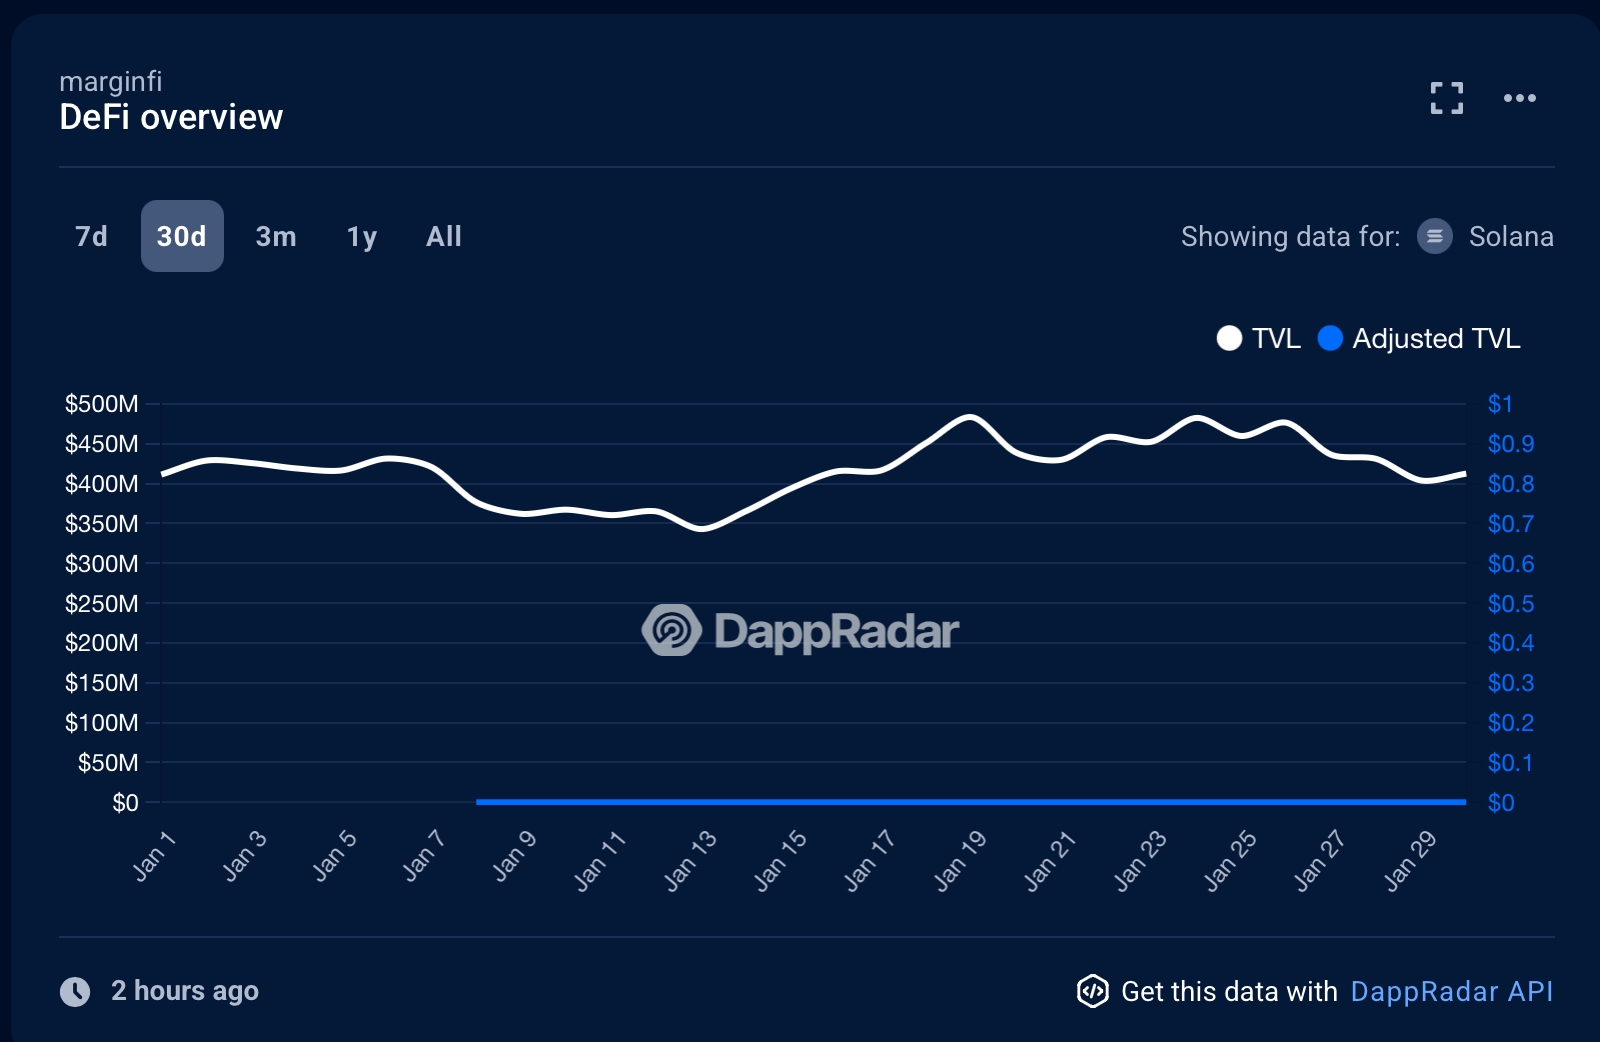The image size is (1600, 1042).
Task: Click the TVL line peak near Jan 19
Action: pos(969,416)
